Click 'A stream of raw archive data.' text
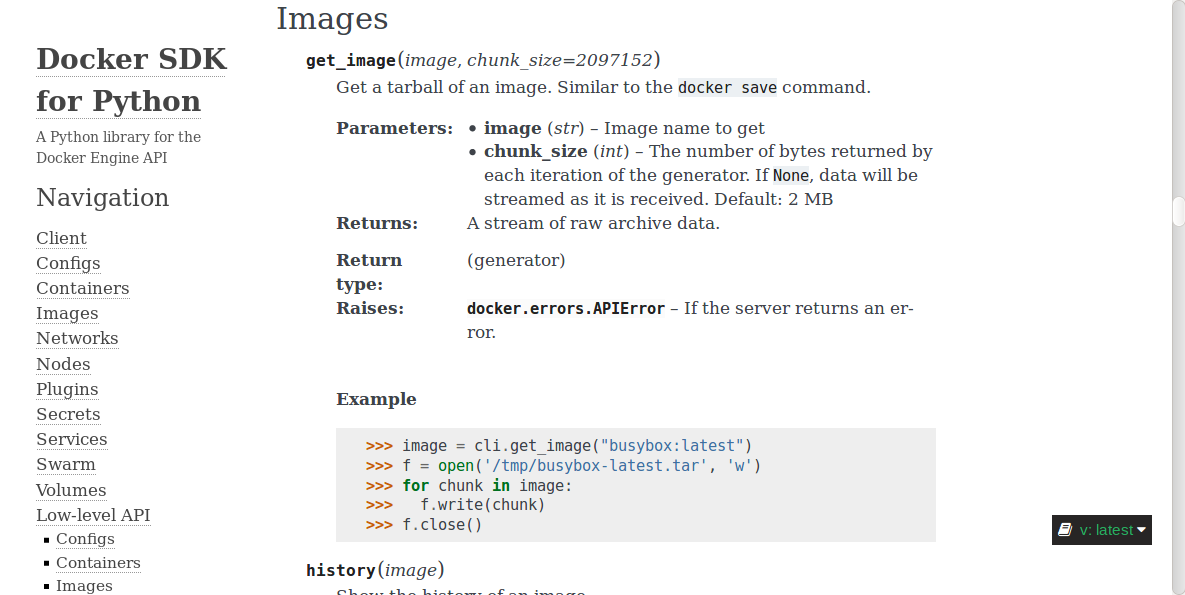This screenshot has height=595, width=1185. point(593,223)
